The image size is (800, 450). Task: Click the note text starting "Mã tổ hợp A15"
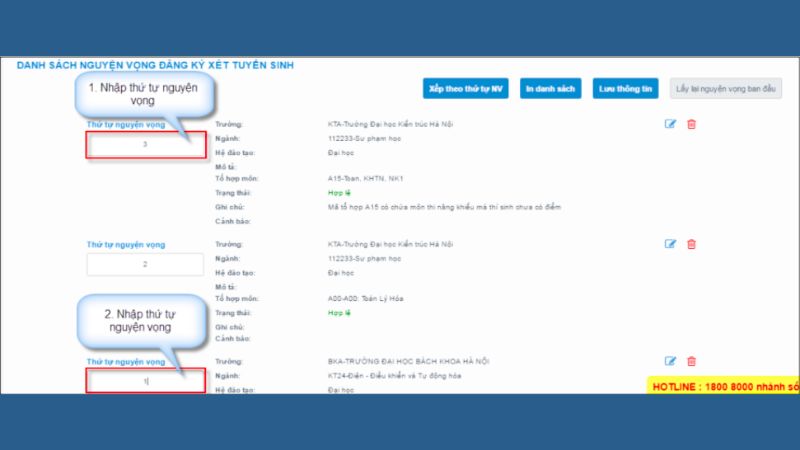(445, 207)
